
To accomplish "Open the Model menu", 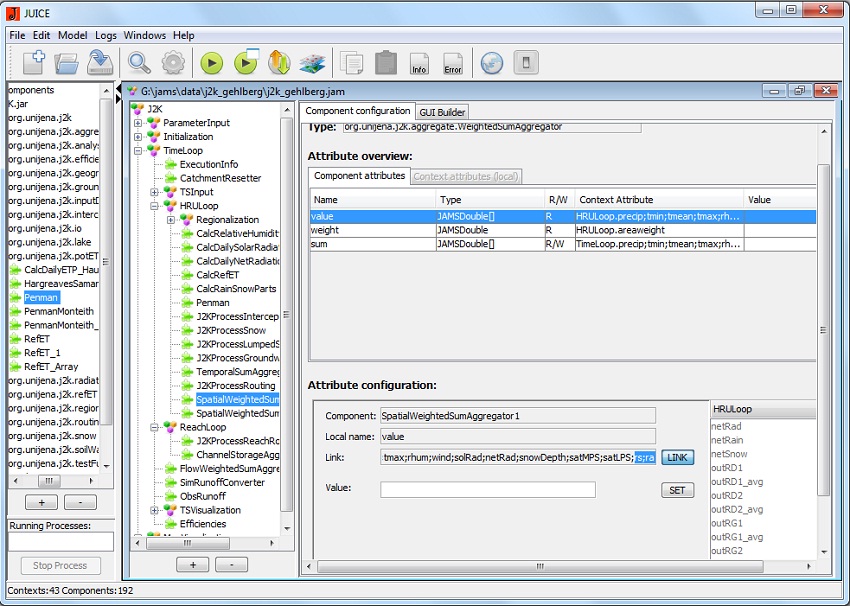I will [72, 35].
